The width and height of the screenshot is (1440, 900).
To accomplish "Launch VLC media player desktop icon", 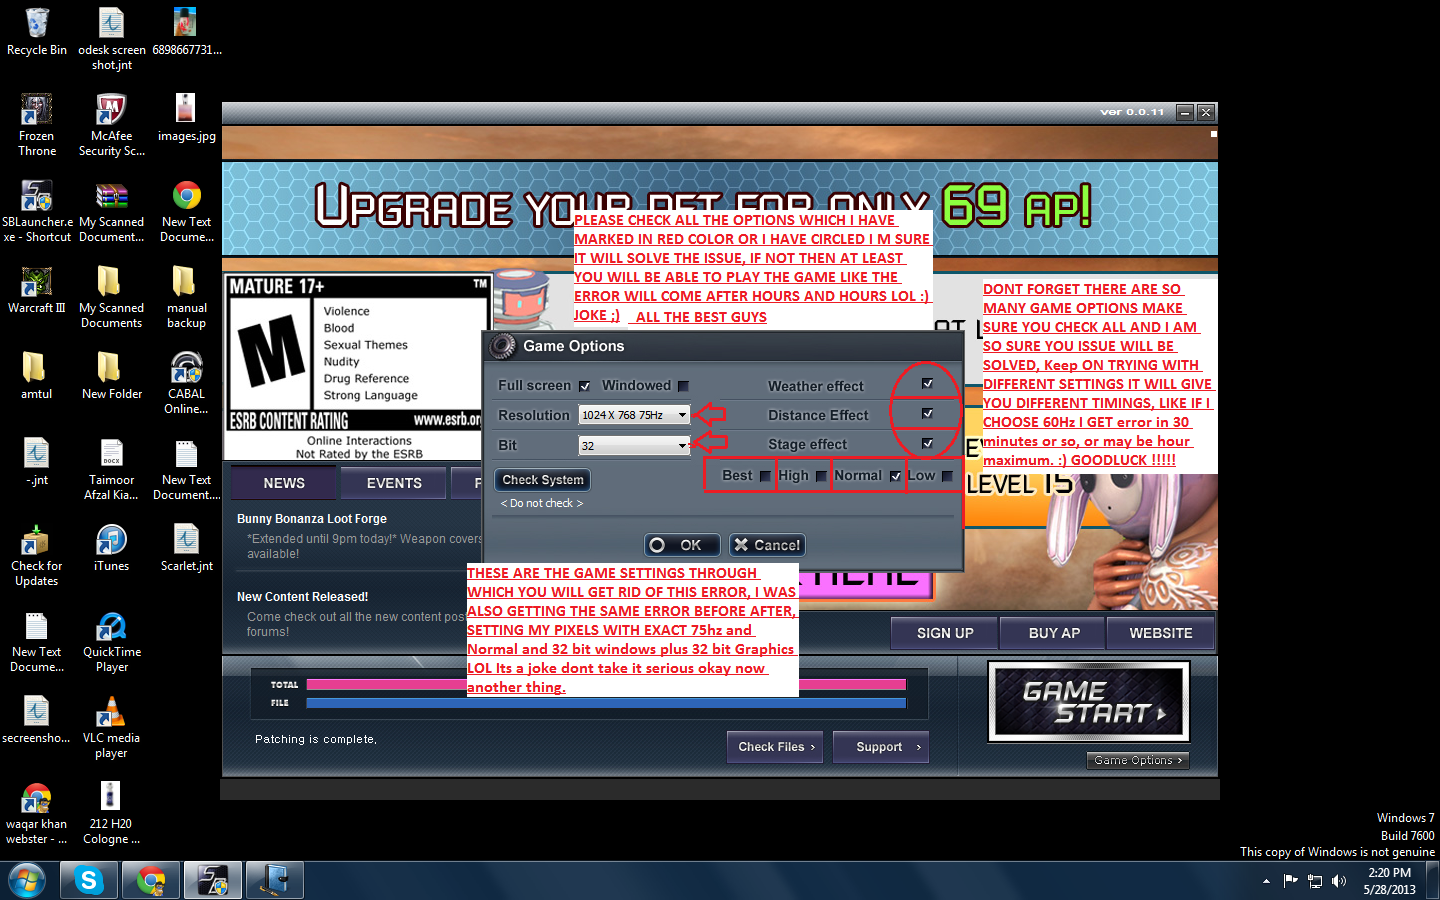I will coord(112,727).
